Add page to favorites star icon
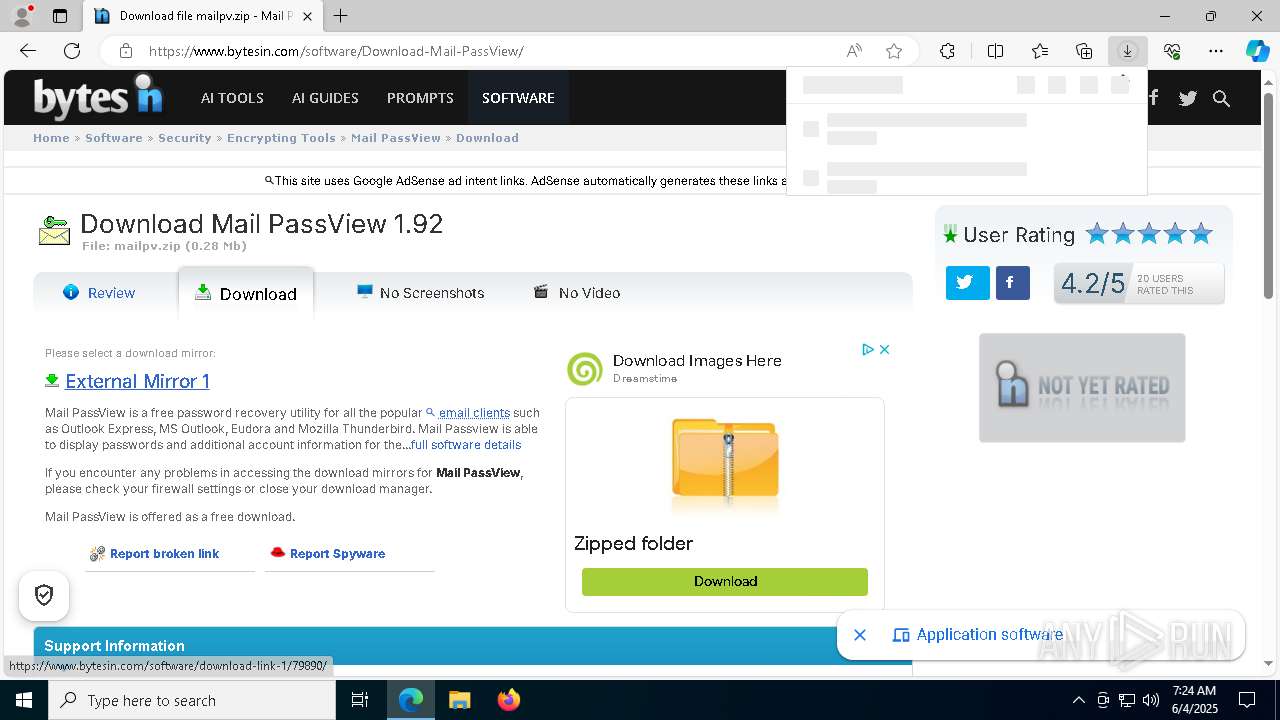The height and width of the screenshot is (720, 1280). (x=894, y=51)
